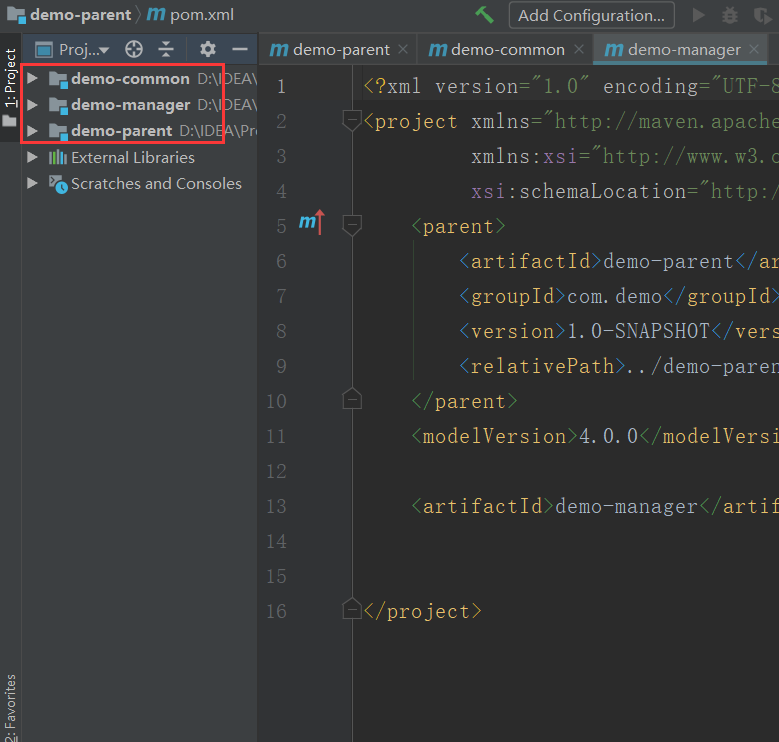Click fold end marker at line 16

pyautogui.click(x=352, y=608)
